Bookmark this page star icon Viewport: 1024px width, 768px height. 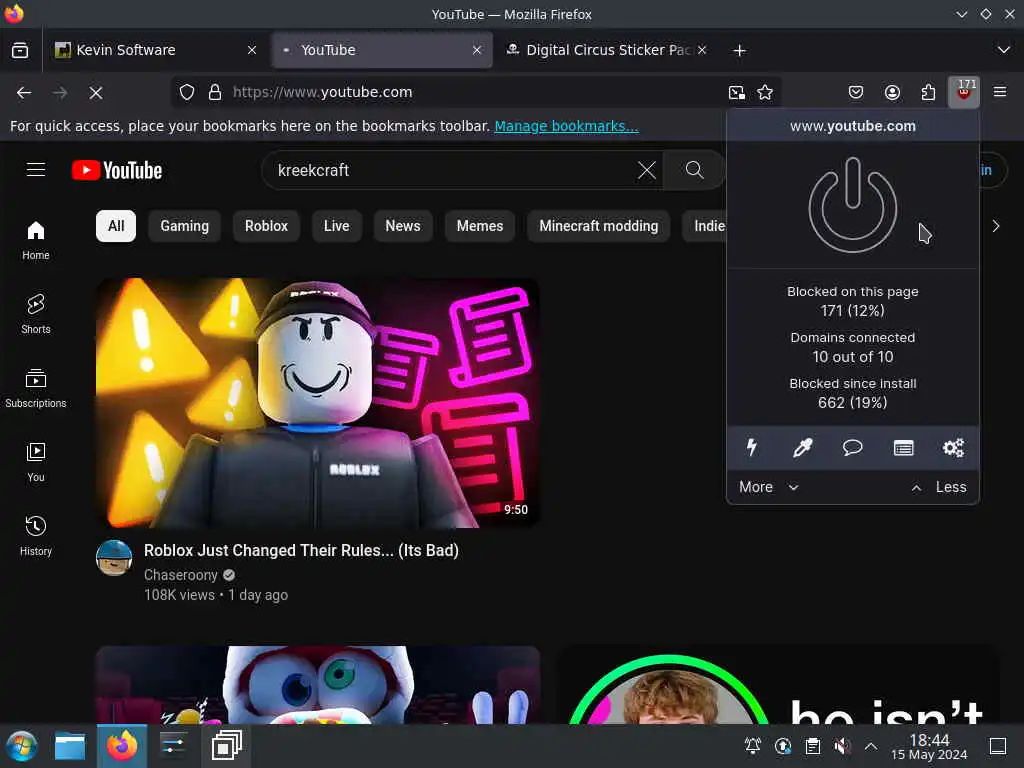[765, 92]
